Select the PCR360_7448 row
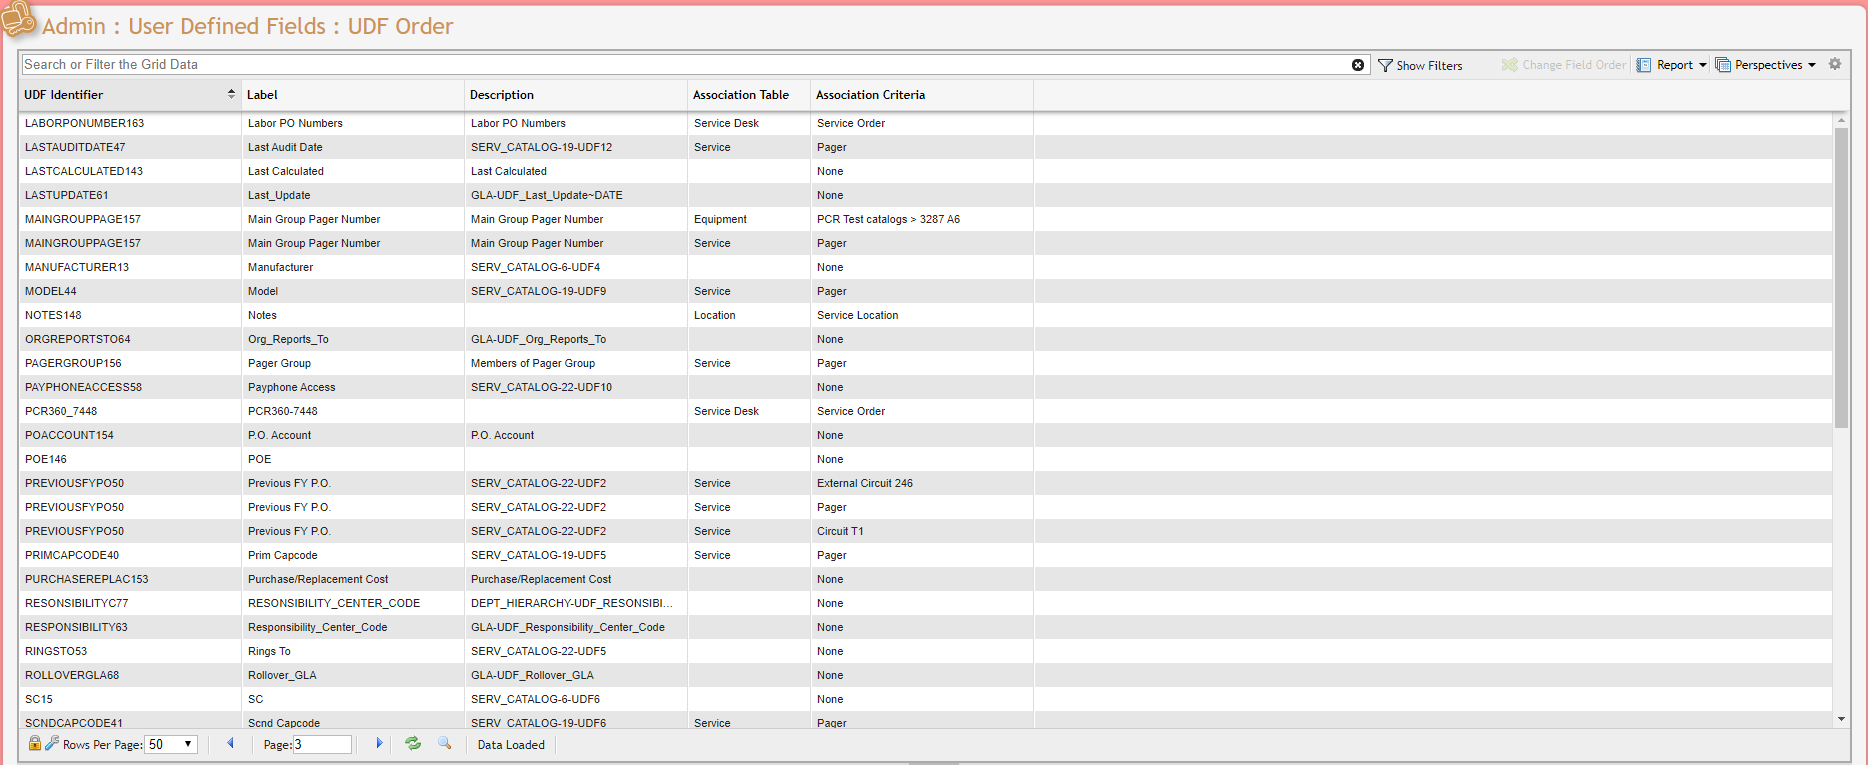Screen dimensions: 1868x765 [61, 411]
